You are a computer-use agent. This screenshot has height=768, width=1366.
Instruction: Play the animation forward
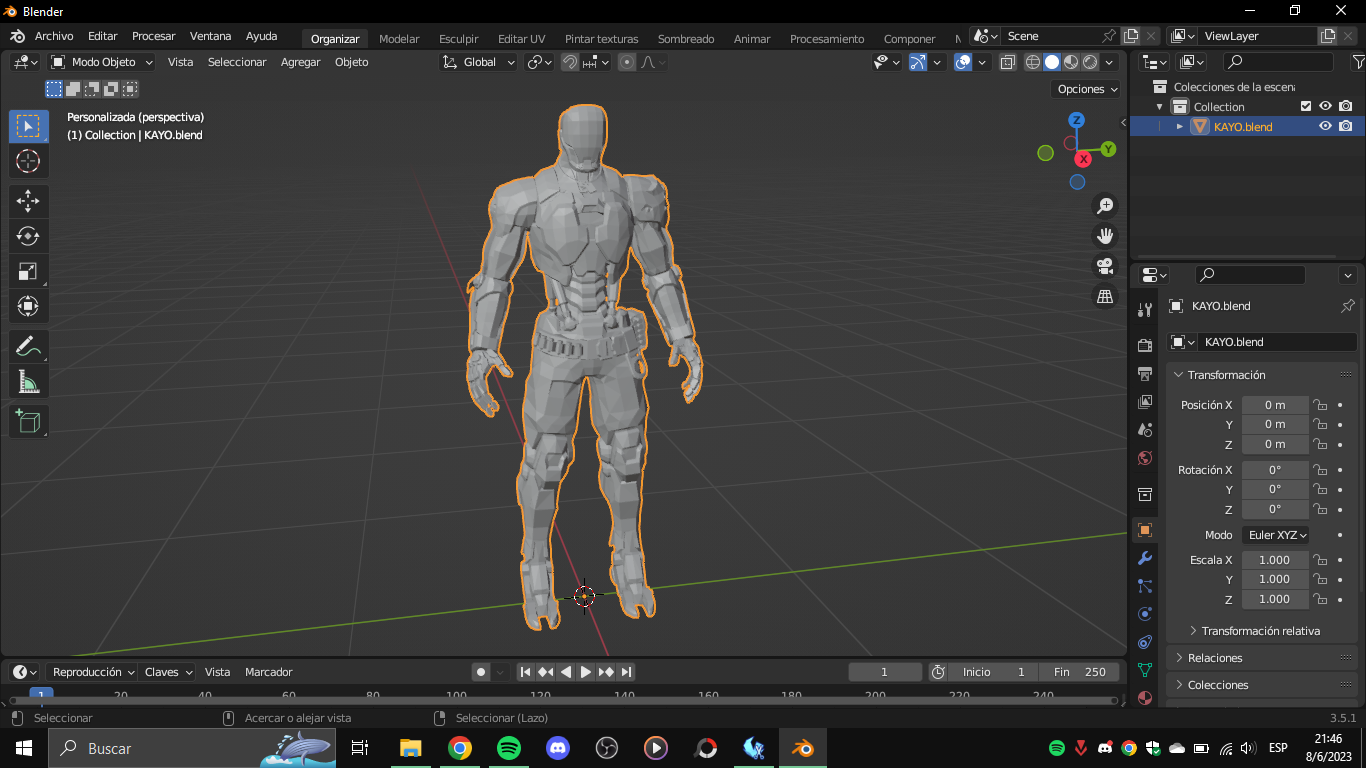(586, 672)
